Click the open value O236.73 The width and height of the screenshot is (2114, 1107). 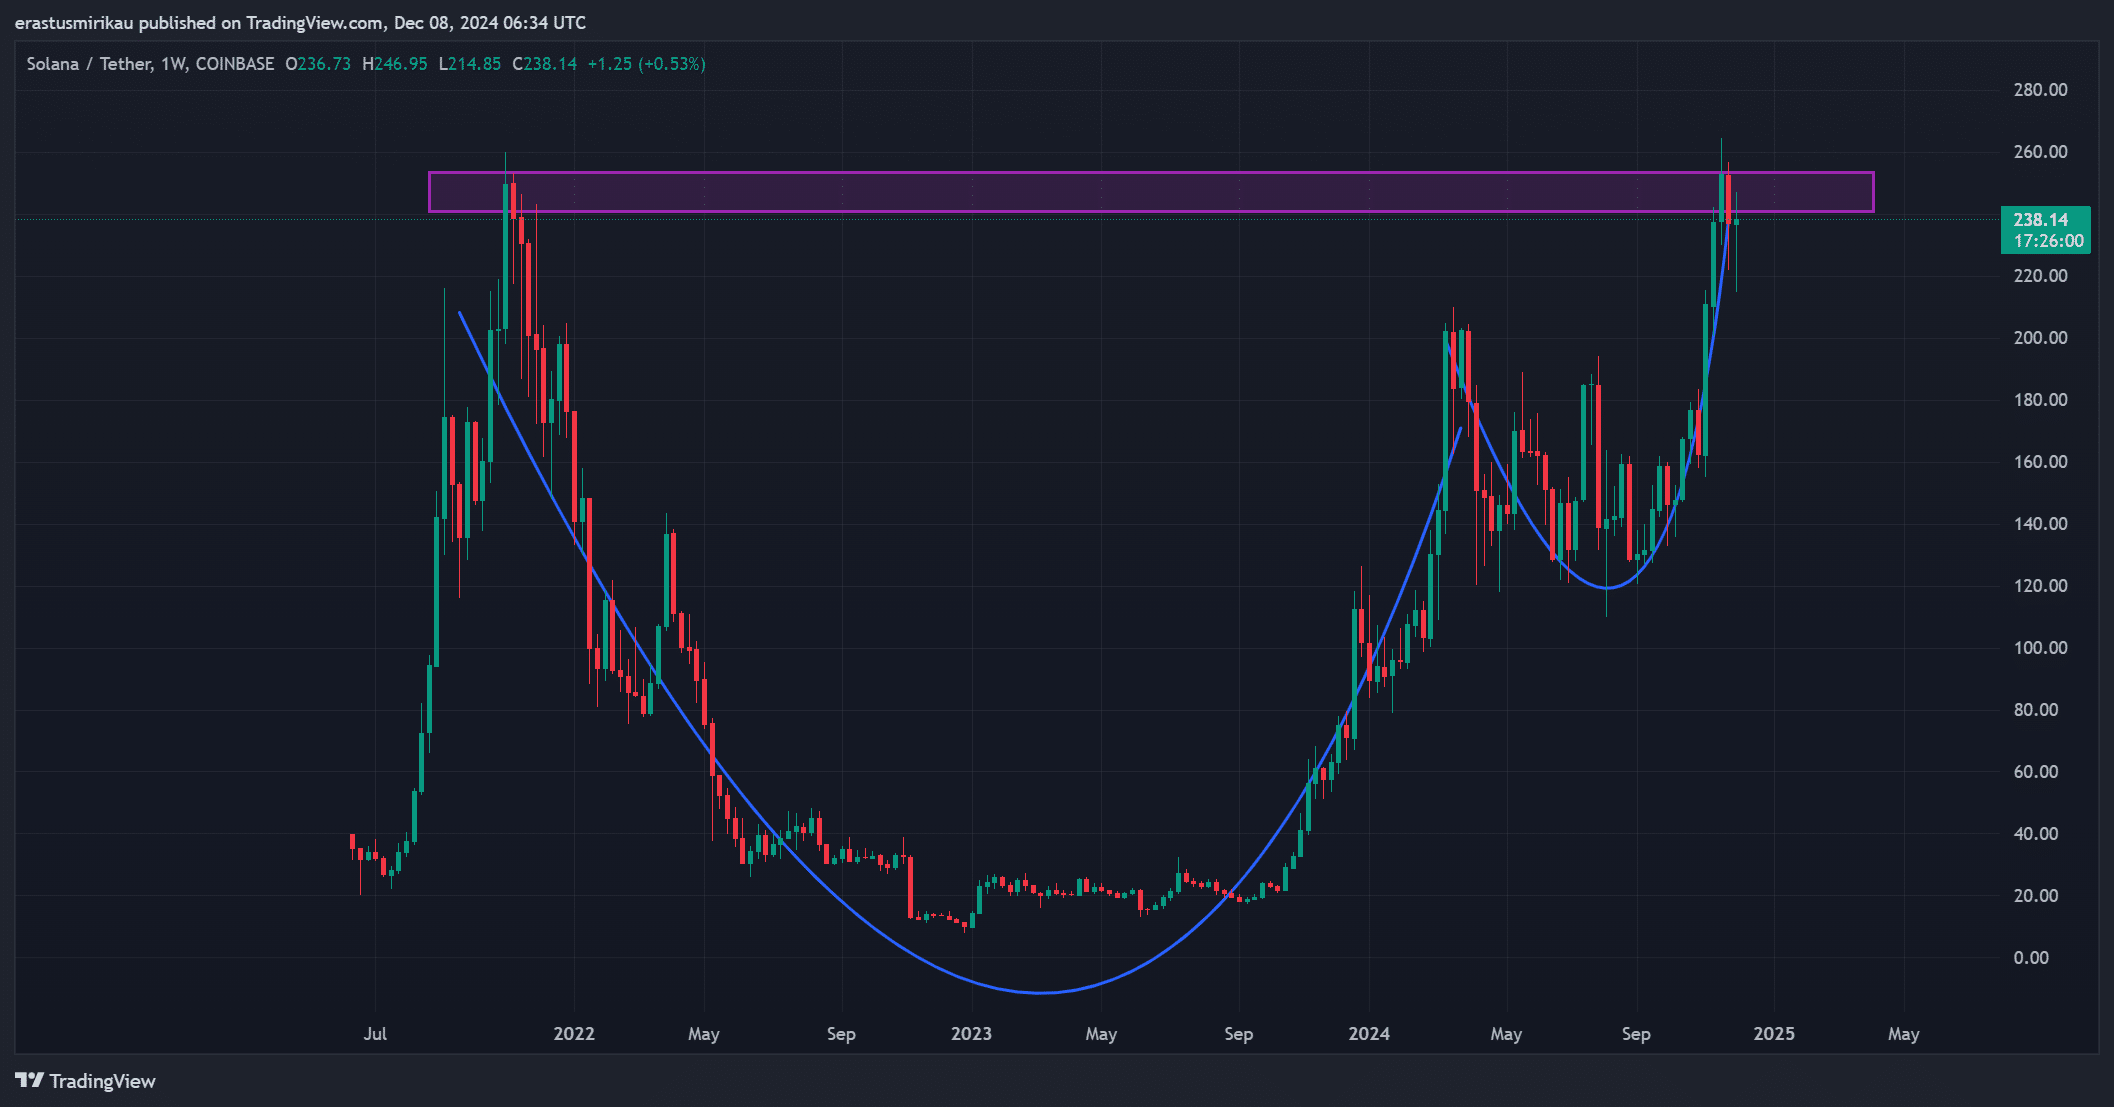point(318,64)
